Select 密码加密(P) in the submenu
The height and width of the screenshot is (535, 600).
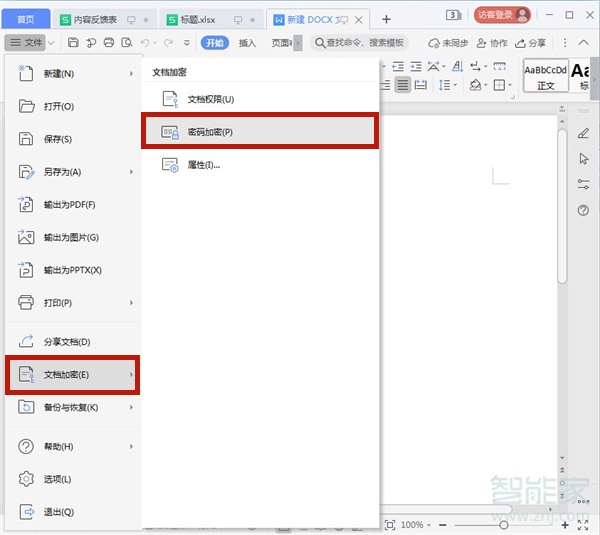tap(260, 132)
